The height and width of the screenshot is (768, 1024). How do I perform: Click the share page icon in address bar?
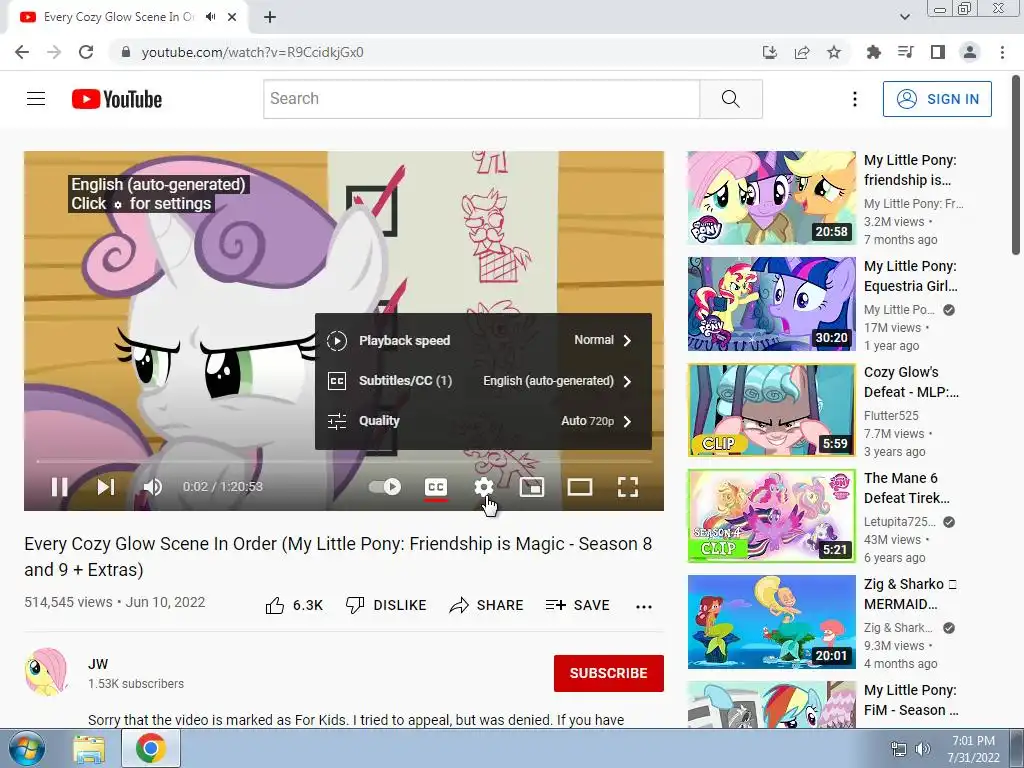[x=802, y=52]
